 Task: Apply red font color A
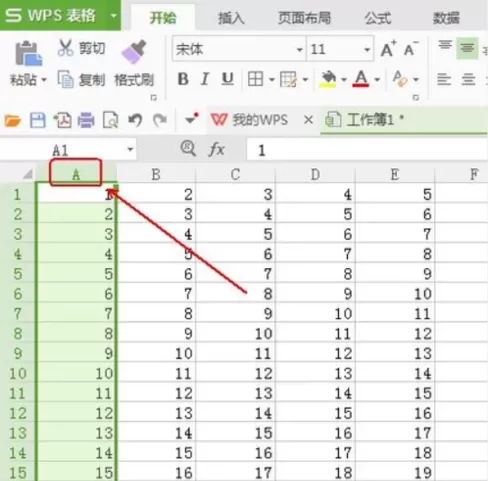pos(361,79)
